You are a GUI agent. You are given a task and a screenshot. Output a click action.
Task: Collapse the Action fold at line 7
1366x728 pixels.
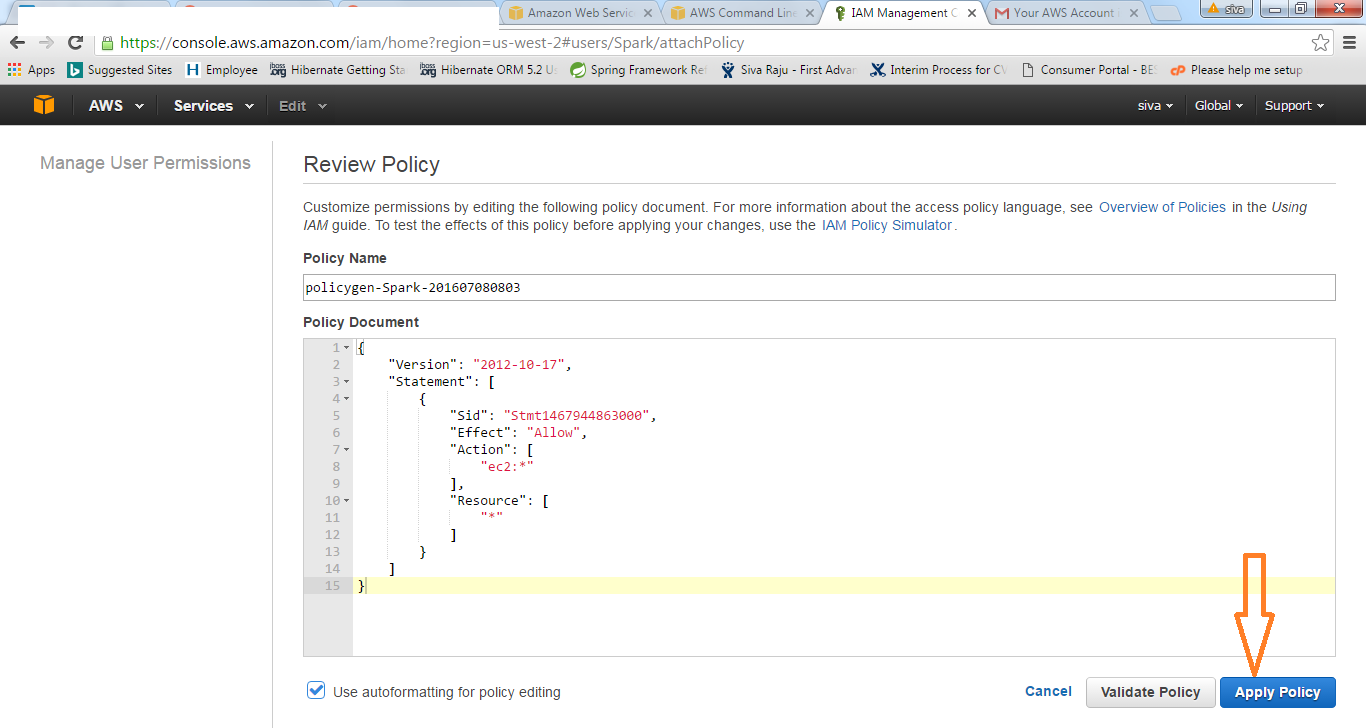[346, 450]
